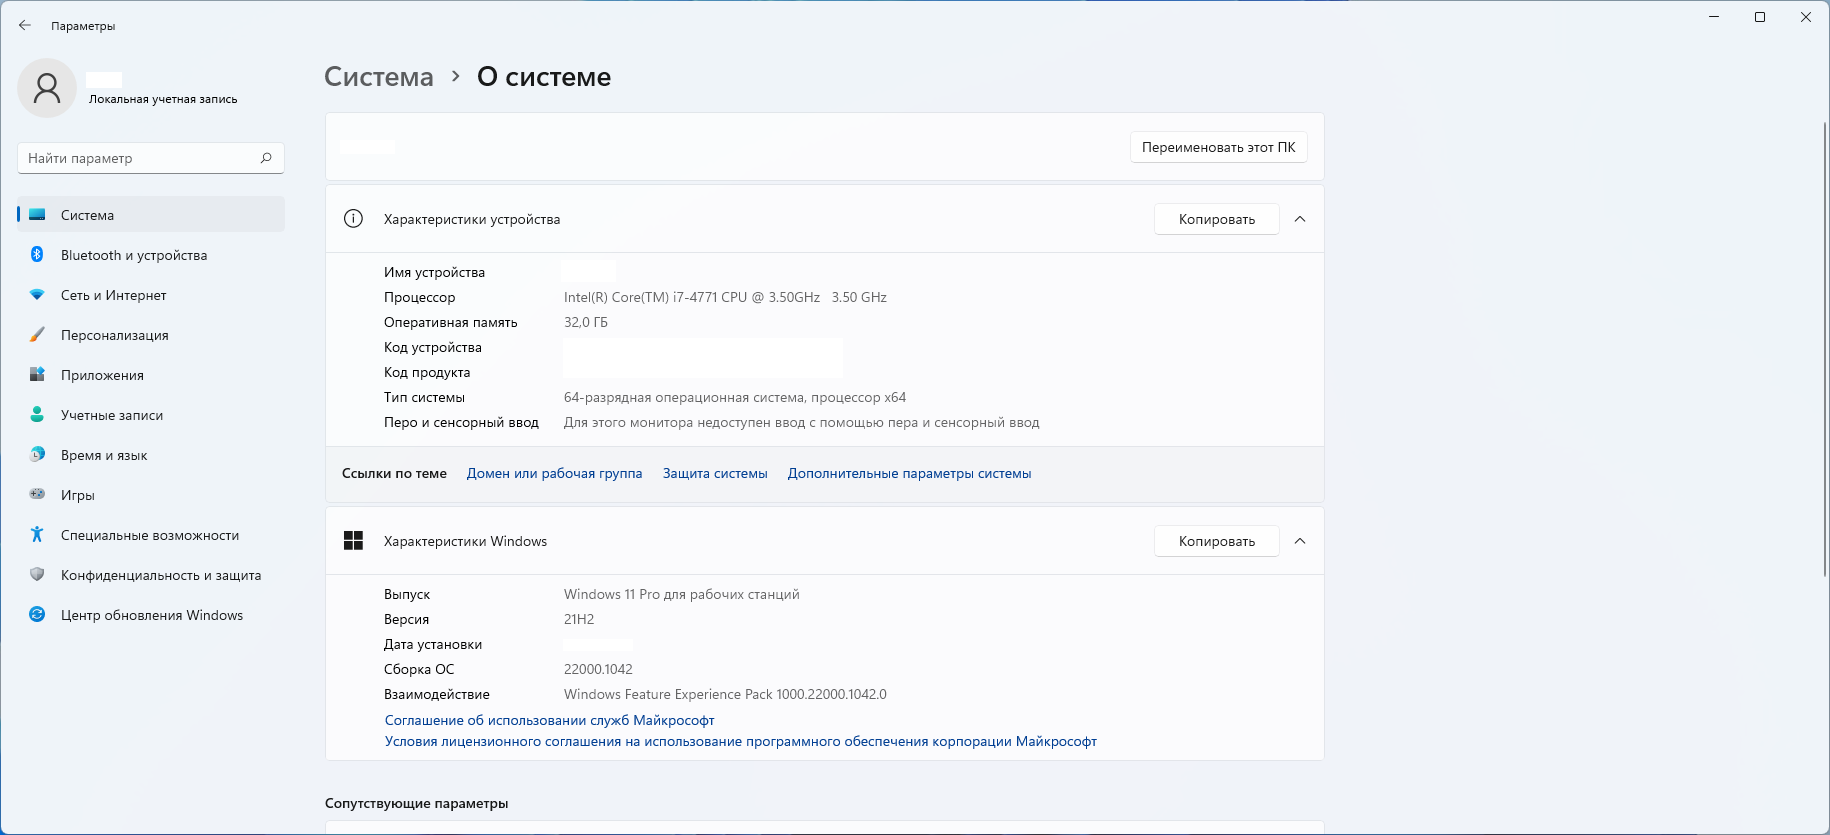Select the 64-разрядная операционная система text
The width and height of the screenshot is (1830, 835).
pyautogui.click(x=735, y=397)
